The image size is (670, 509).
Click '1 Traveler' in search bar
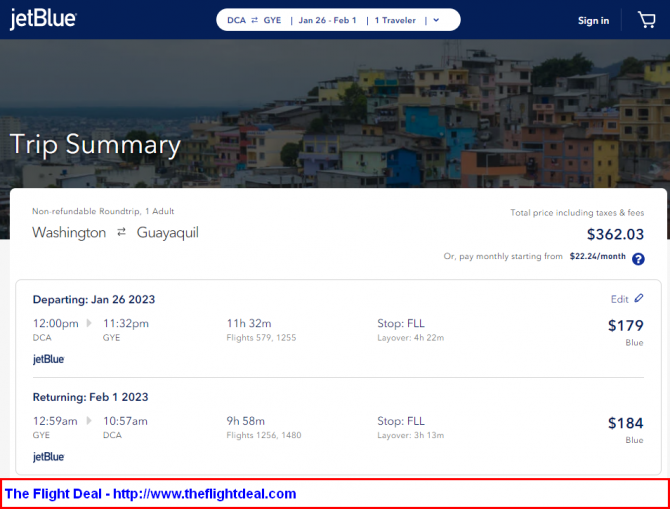pos(395,20)
